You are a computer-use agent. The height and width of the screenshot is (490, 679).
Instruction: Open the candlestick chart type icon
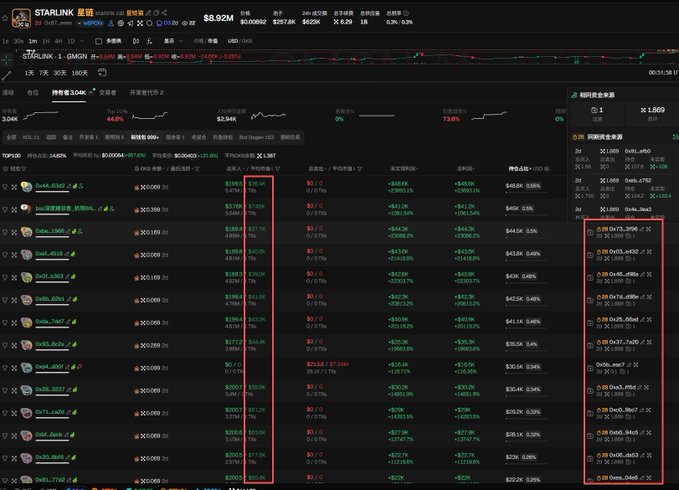tap(136, 41)
